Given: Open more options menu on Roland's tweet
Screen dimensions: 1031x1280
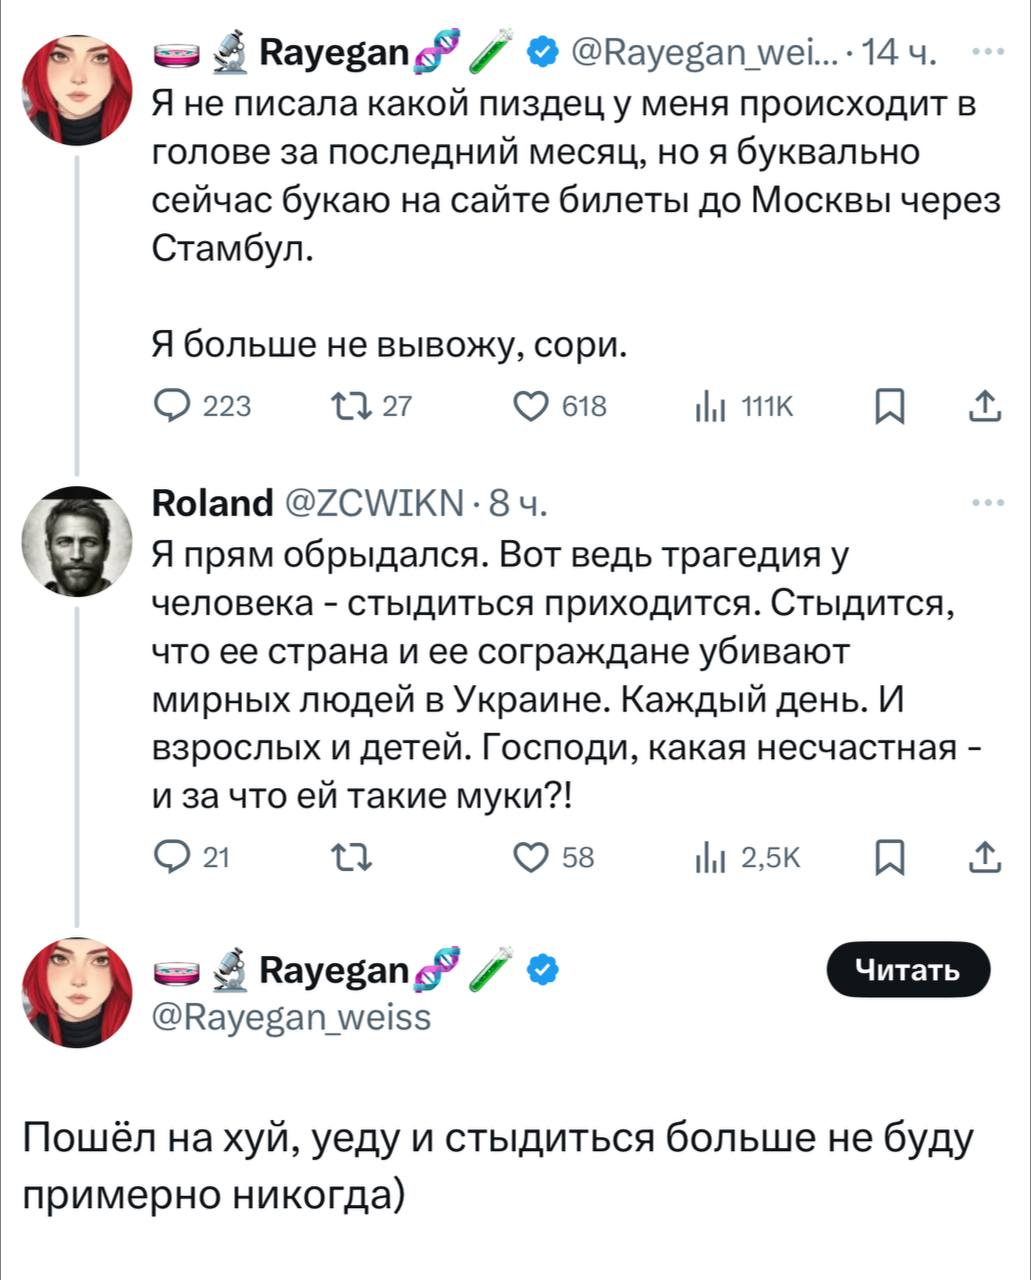Looking at the screenshot, I should pyautogui.click(x=986, y=502).
